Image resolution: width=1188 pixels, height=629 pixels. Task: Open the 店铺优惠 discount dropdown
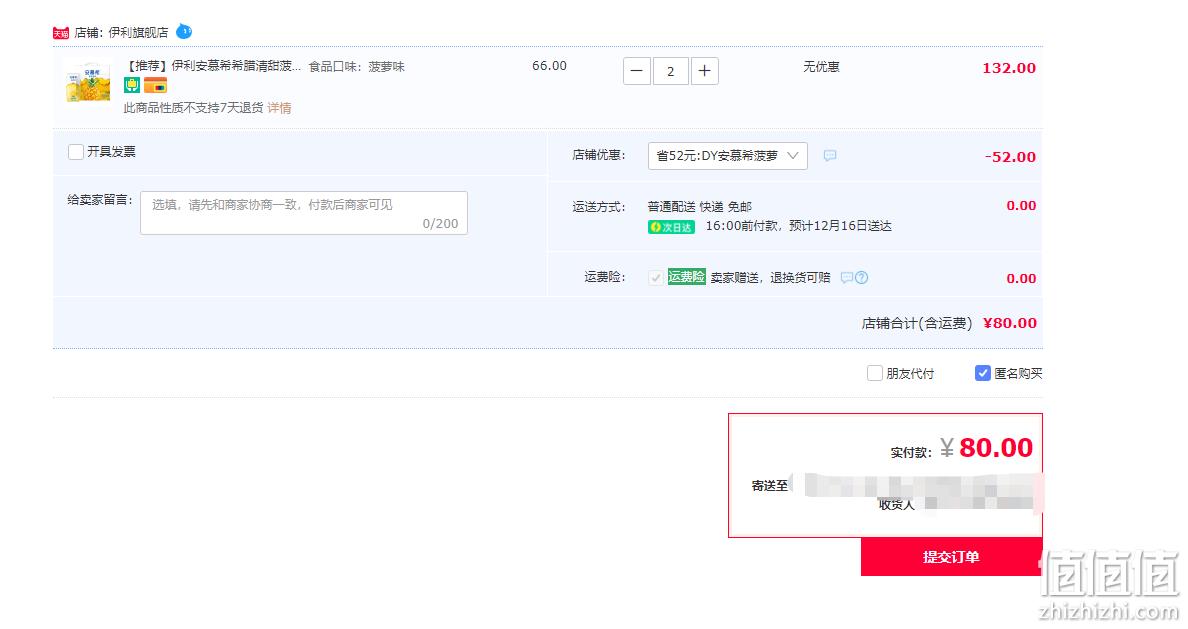727,155
